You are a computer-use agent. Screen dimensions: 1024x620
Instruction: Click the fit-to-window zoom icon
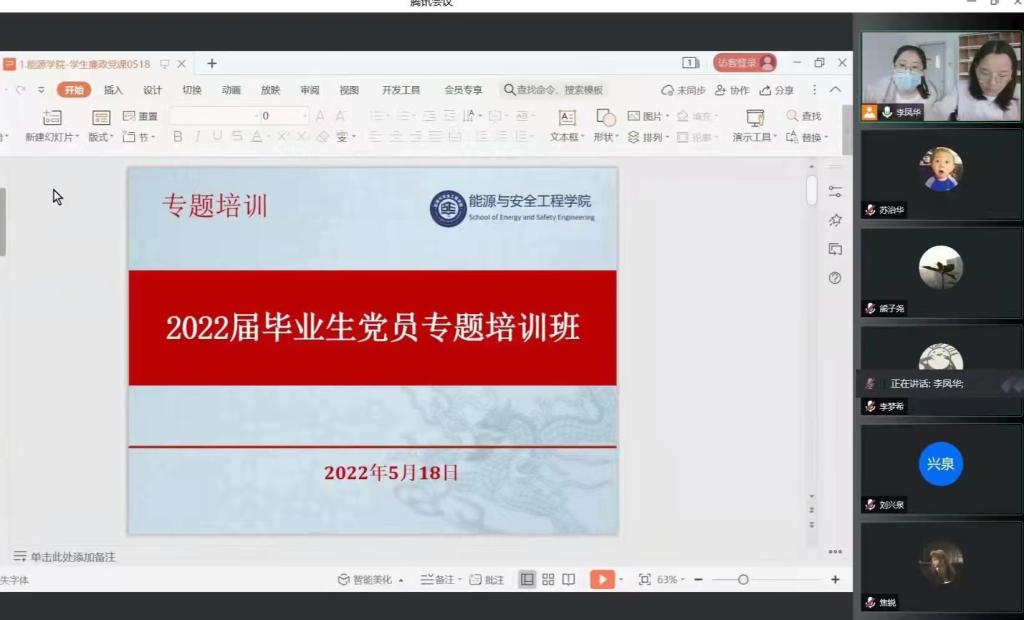pos(645,579)
